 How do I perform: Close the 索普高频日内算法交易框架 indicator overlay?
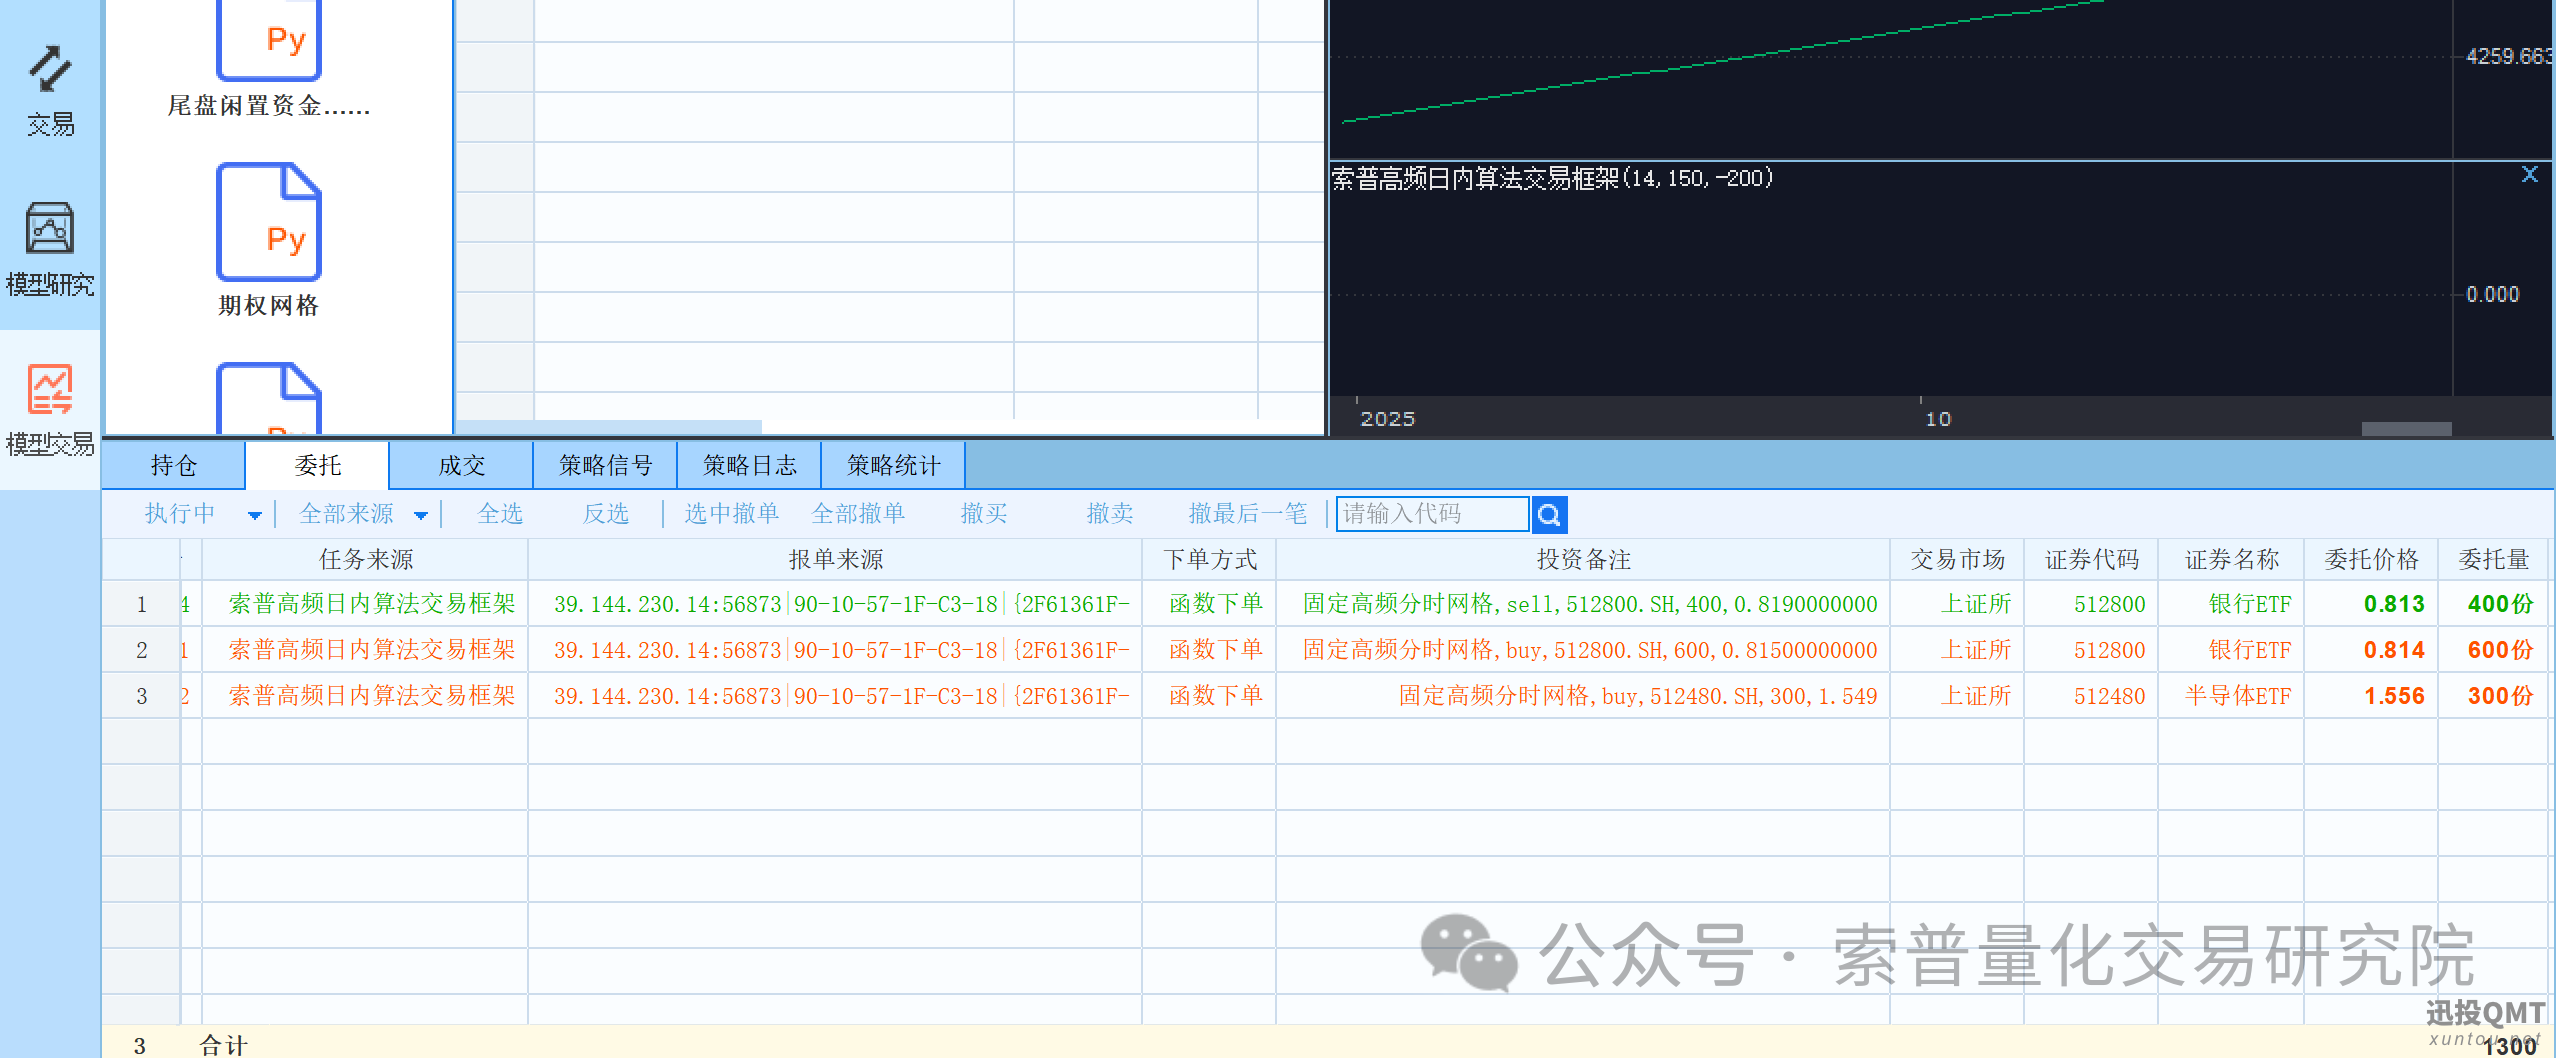[2530, 173]
